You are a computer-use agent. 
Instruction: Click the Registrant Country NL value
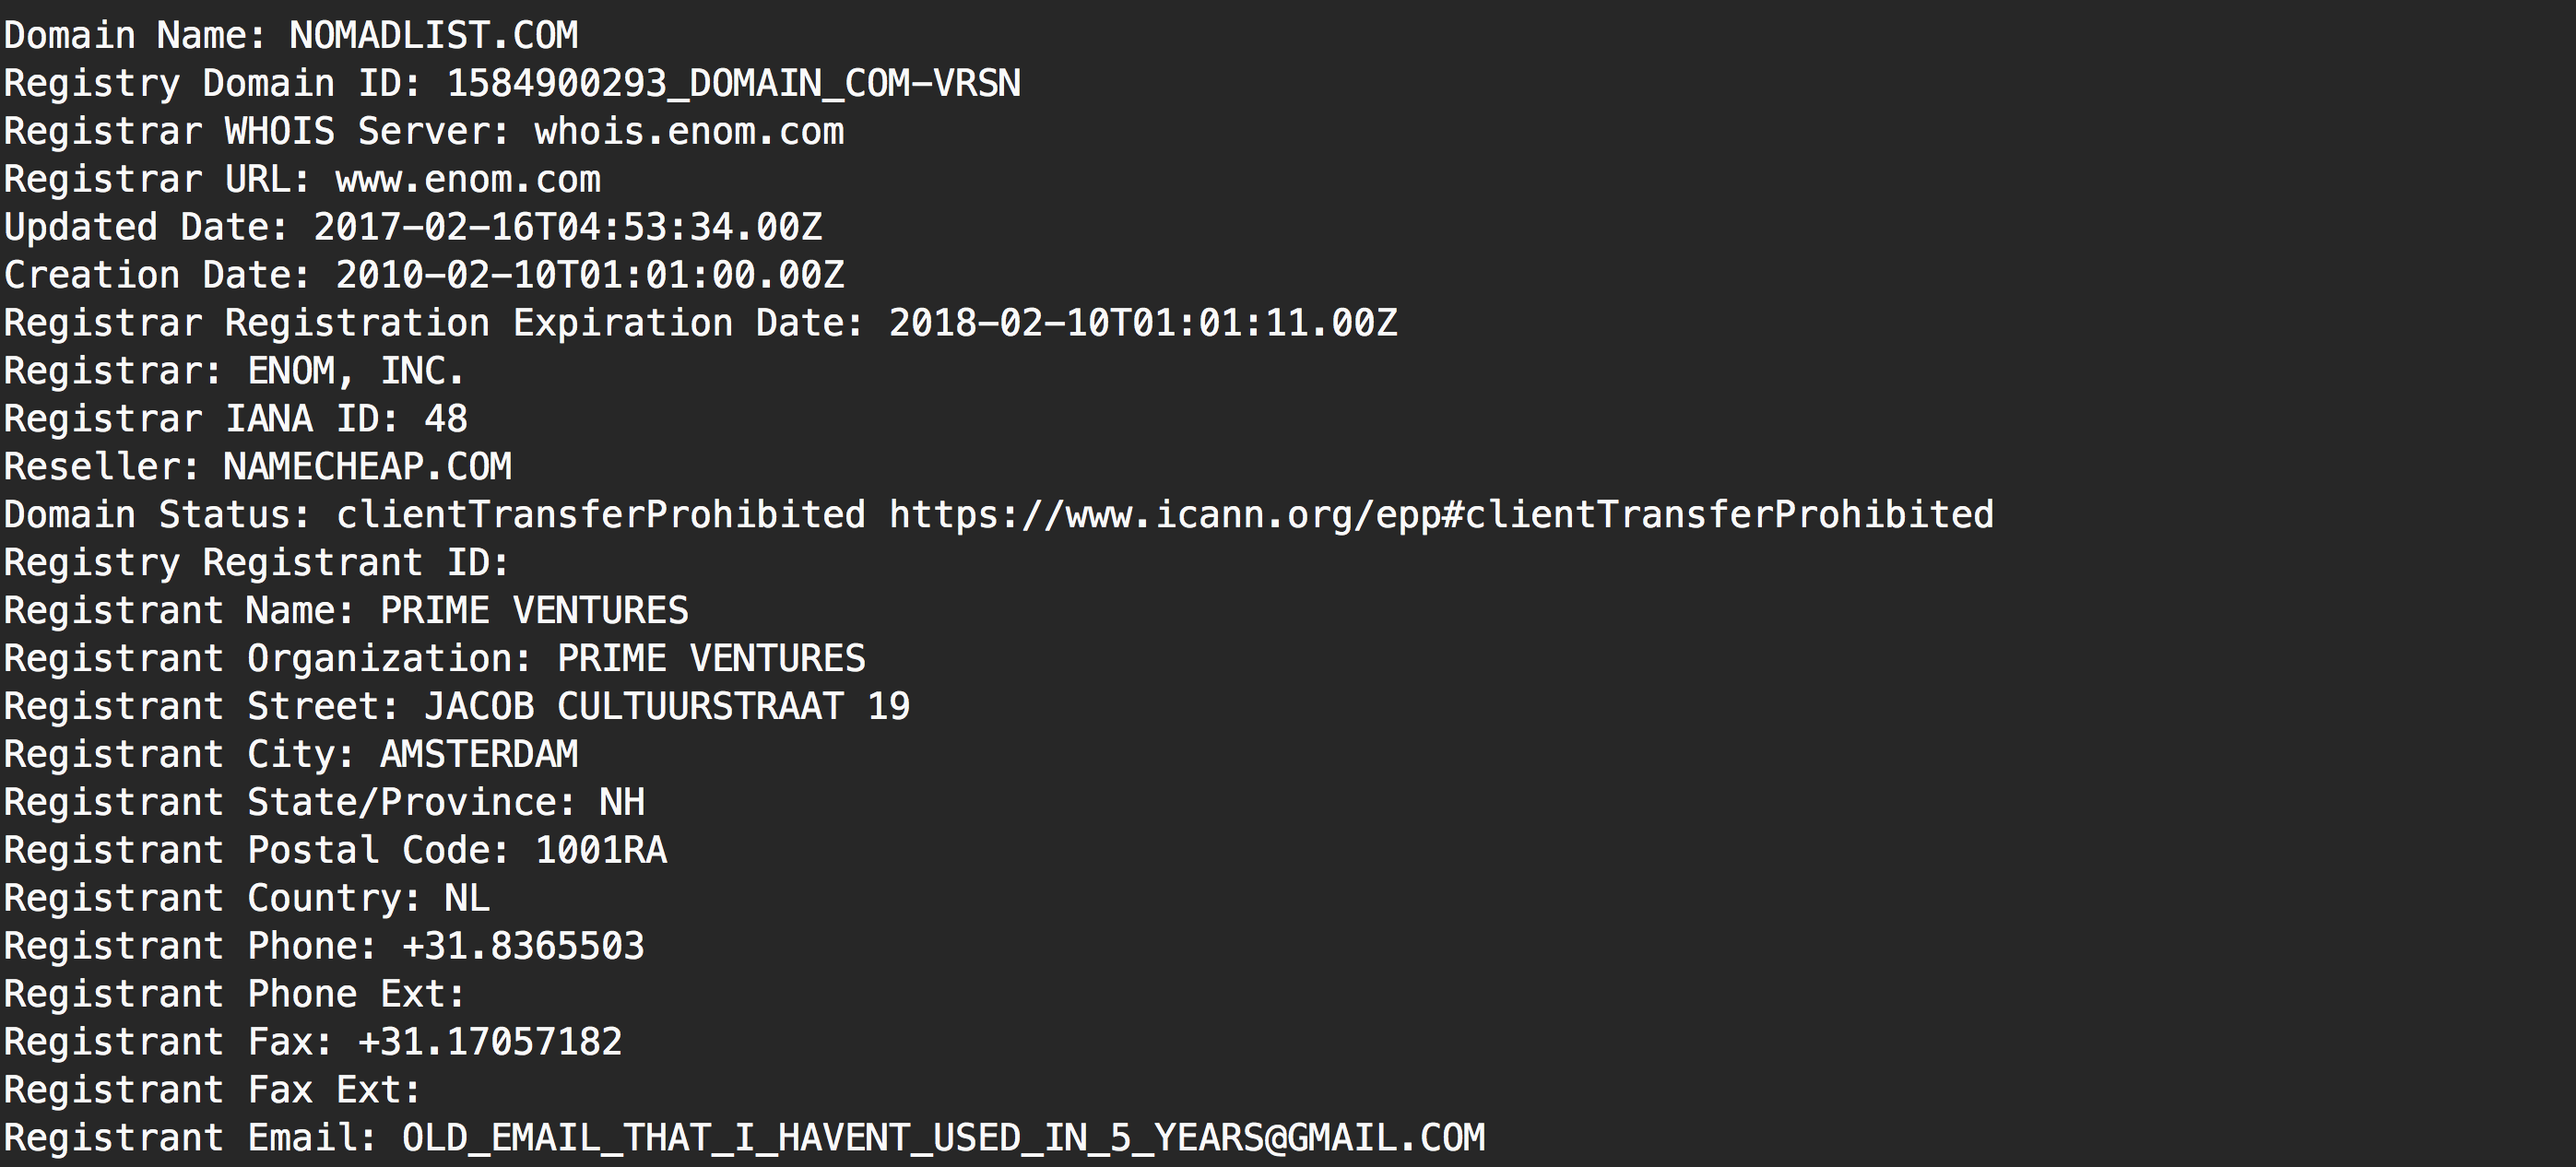(x=467, y=899)
